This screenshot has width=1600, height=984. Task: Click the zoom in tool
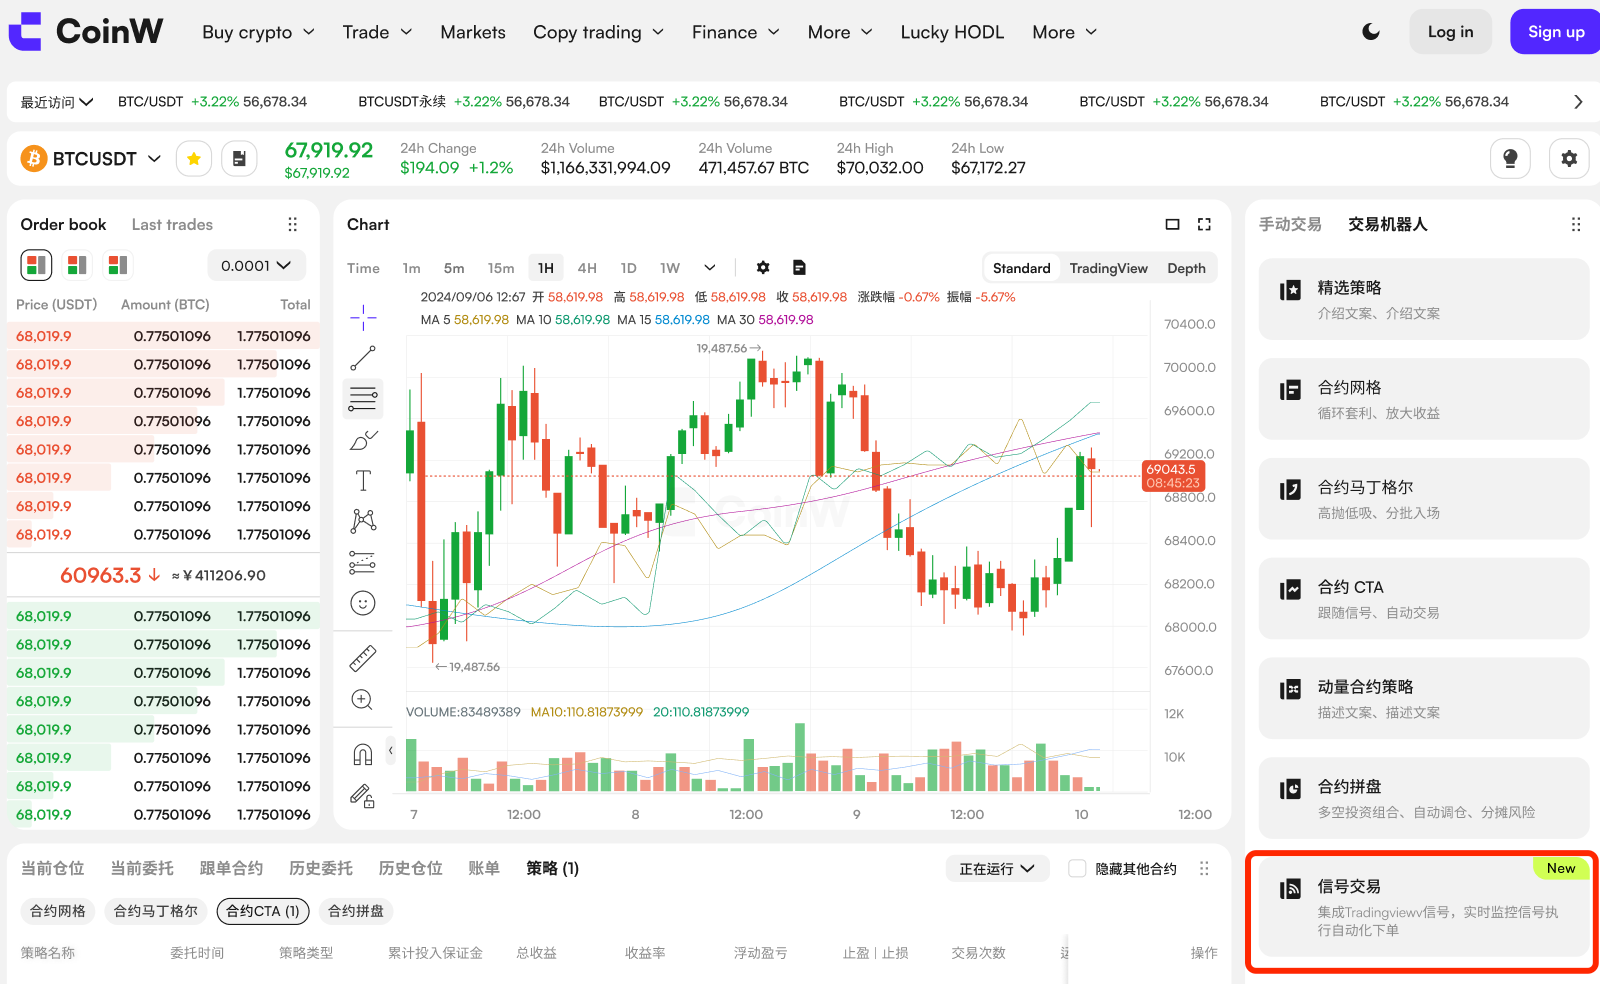(x=363, y=700)
